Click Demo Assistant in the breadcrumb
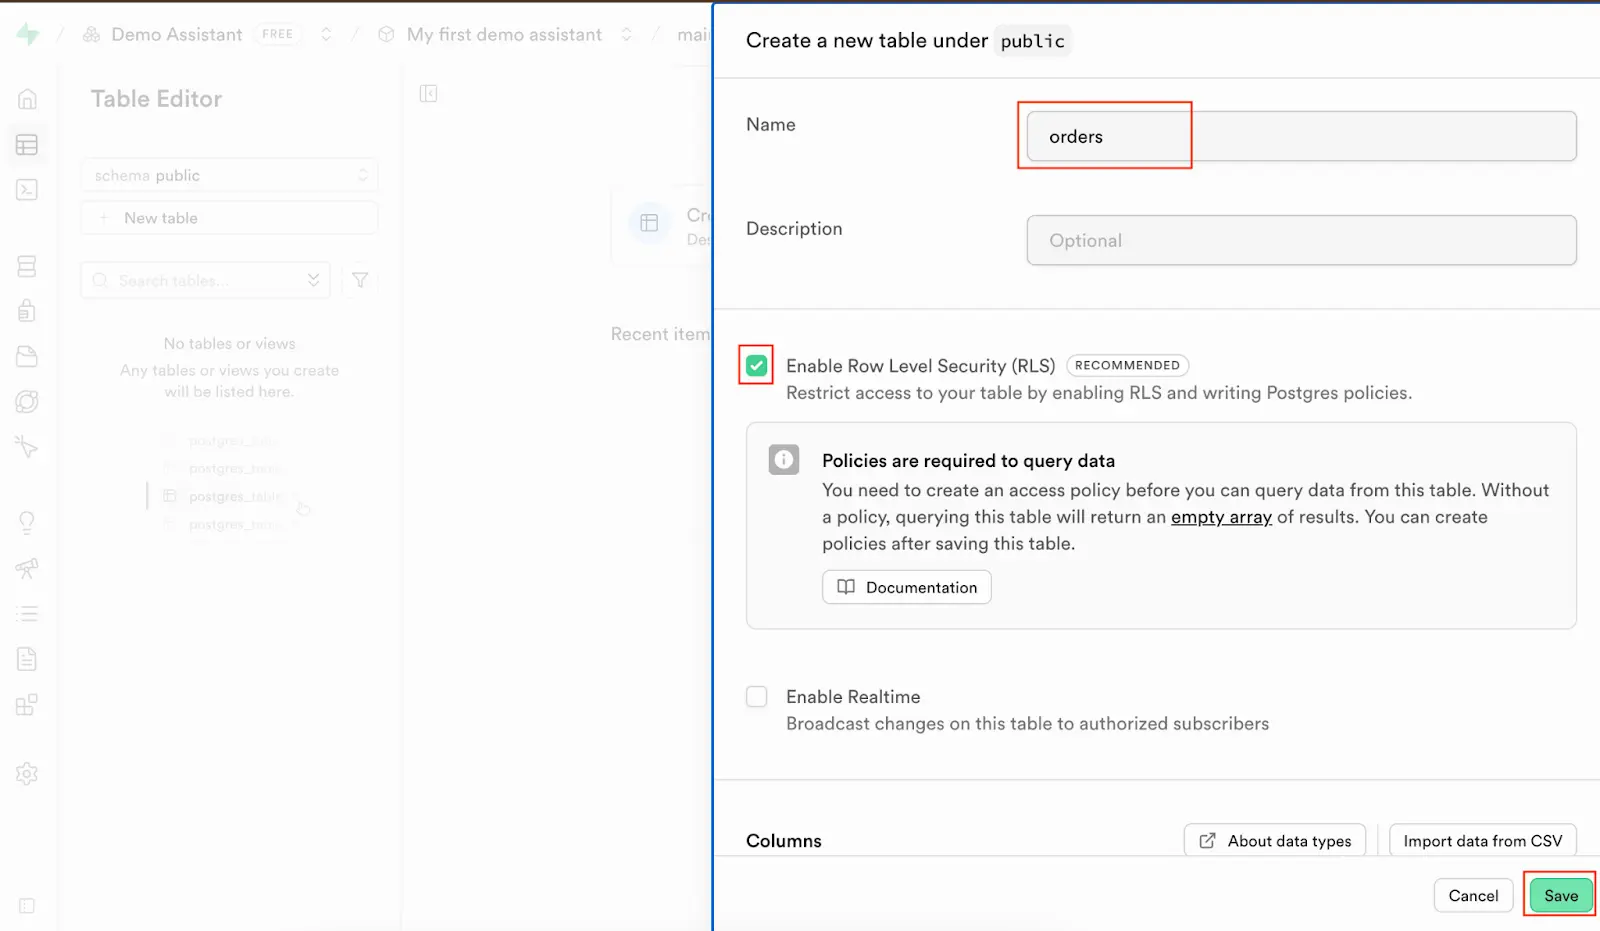Image resolution: width=1600 pixels, height=931 pixels. [x=176, y=35]
